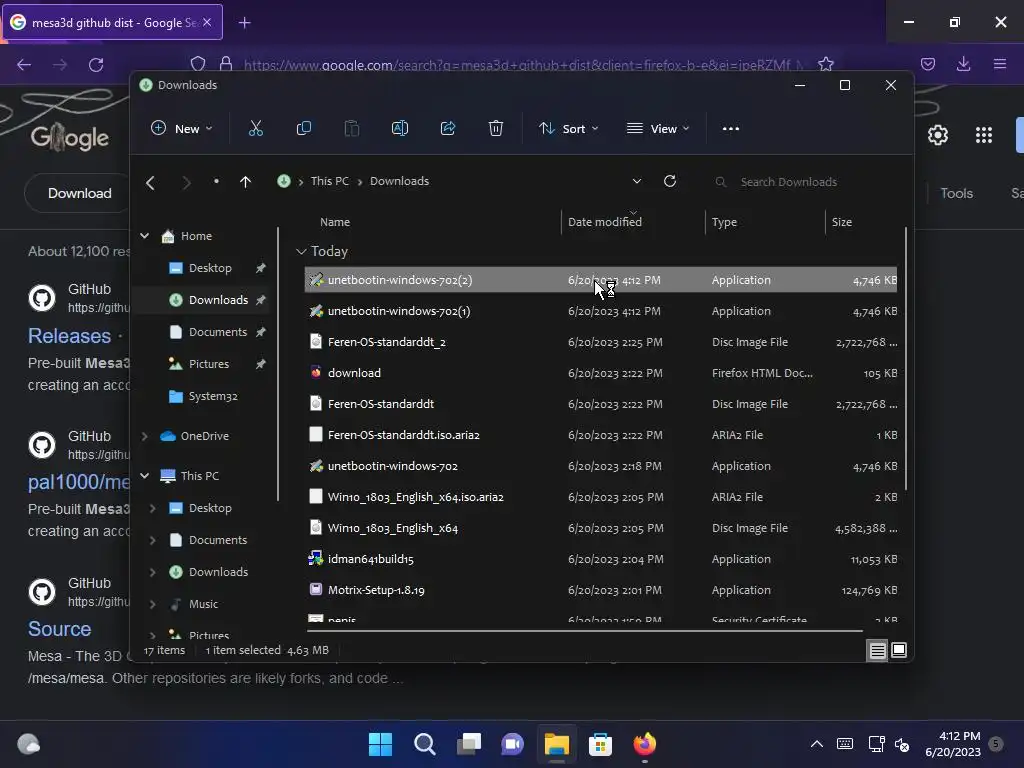Click the Cut scissors icon in Explorer toolbar
Image resolution: width=1024 pixels, height=768 pixels.
pos(255,129)
